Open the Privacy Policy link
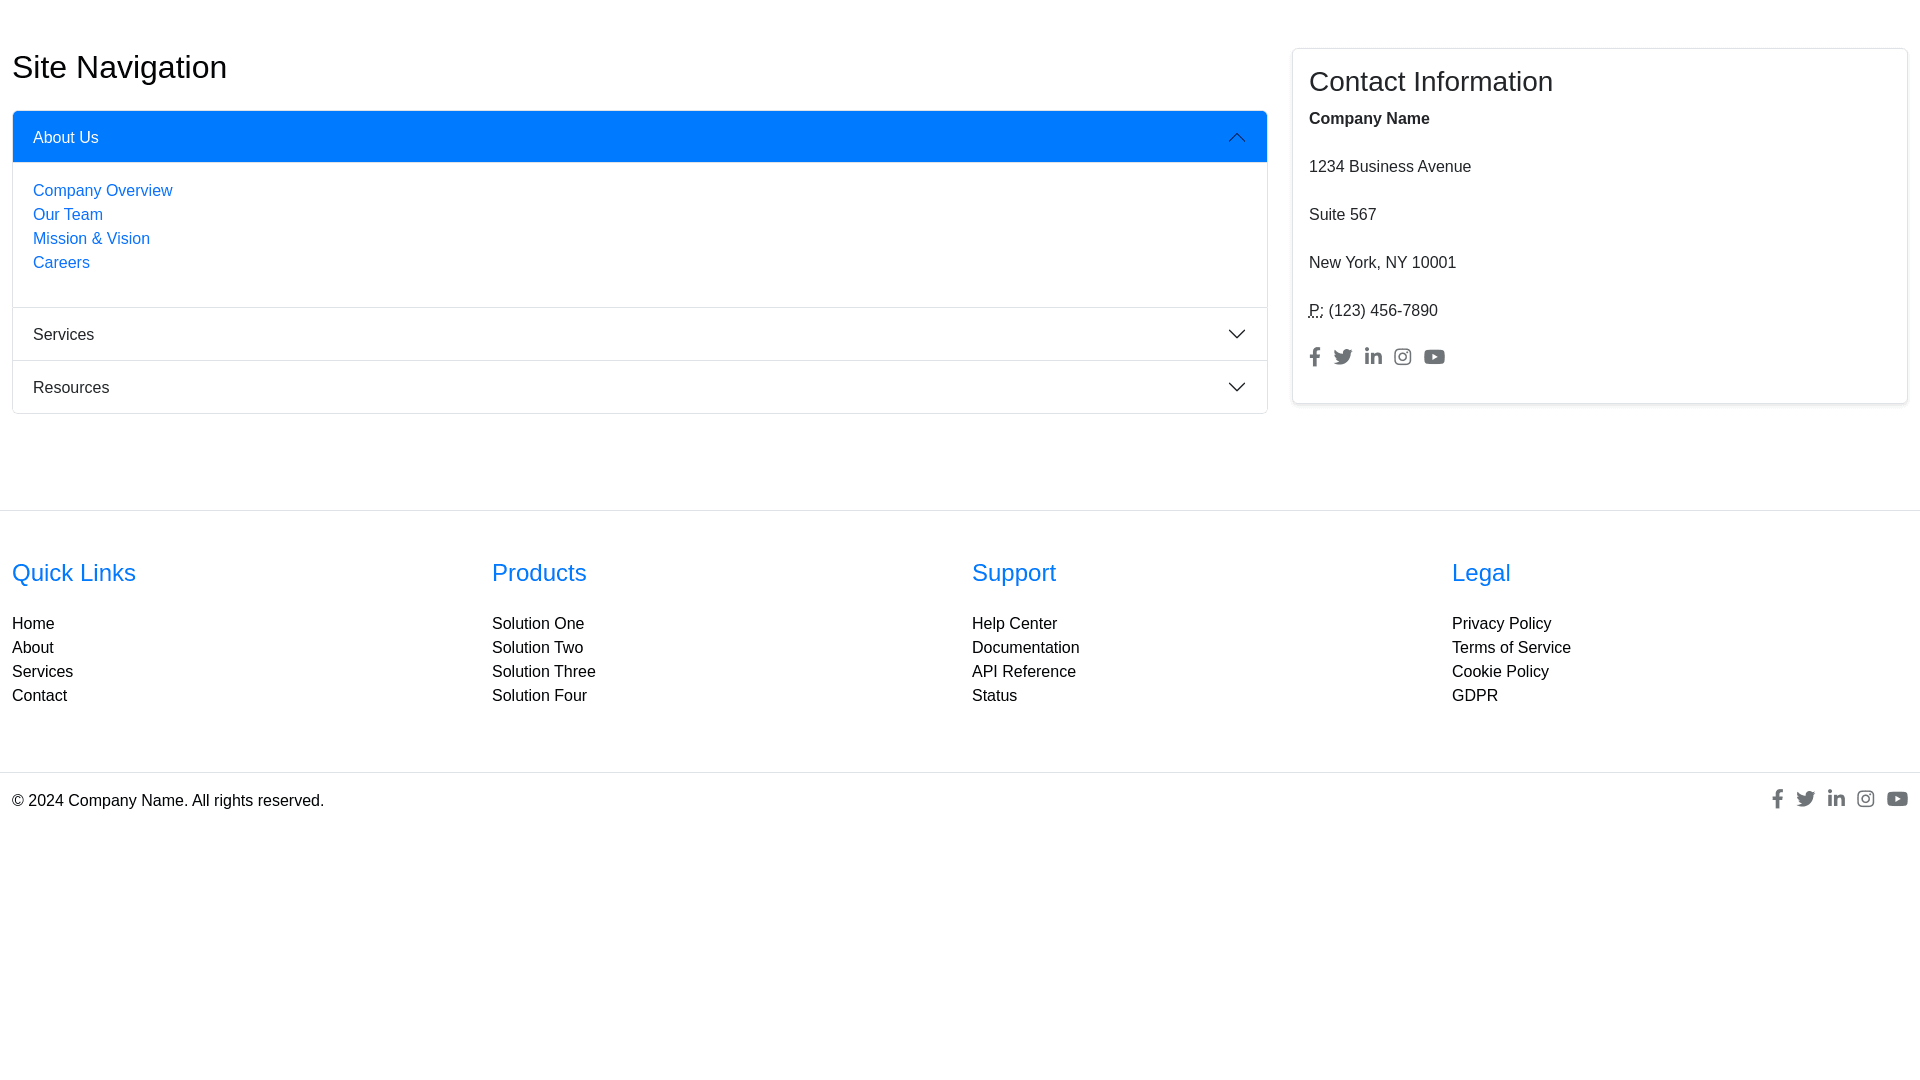This screenshot has width=1920, height=1080. (x=1501, y=623)
